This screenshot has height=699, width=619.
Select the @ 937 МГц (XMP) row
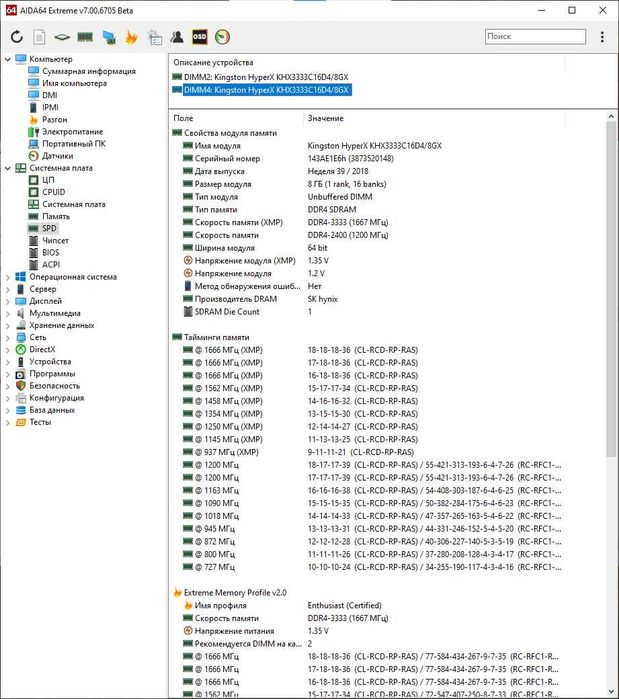click(366, 452)
